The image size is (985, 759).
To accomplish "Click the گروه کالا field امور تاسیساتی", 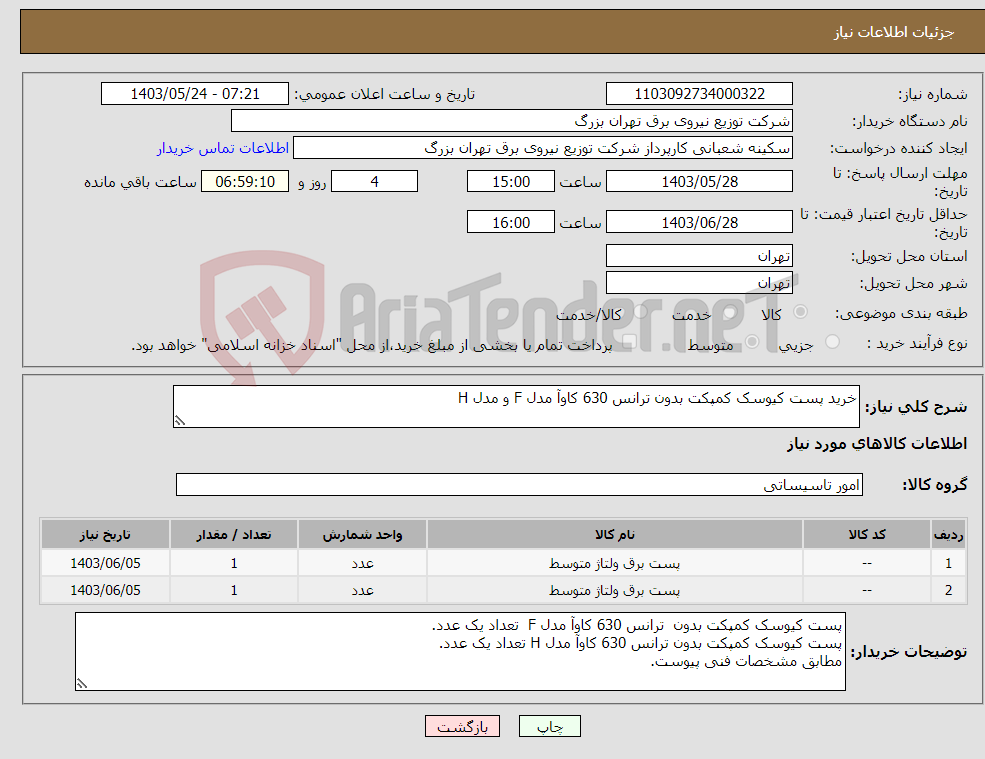I will (x=520, y=484).
